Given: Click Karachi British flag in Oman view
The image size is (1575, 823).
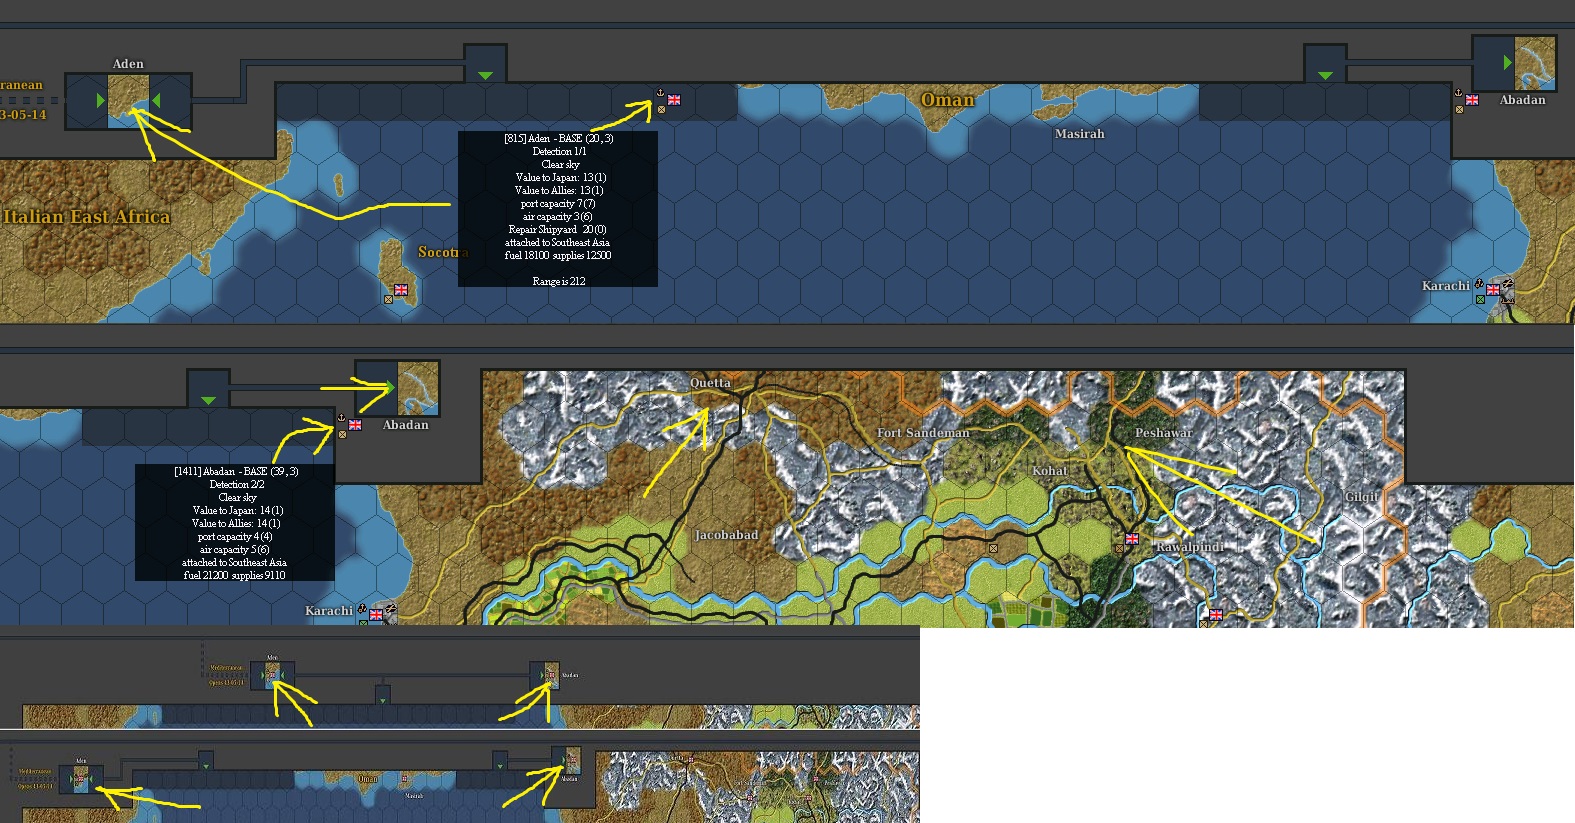Looking at the screenshot, I should [x=1493, y=290].
